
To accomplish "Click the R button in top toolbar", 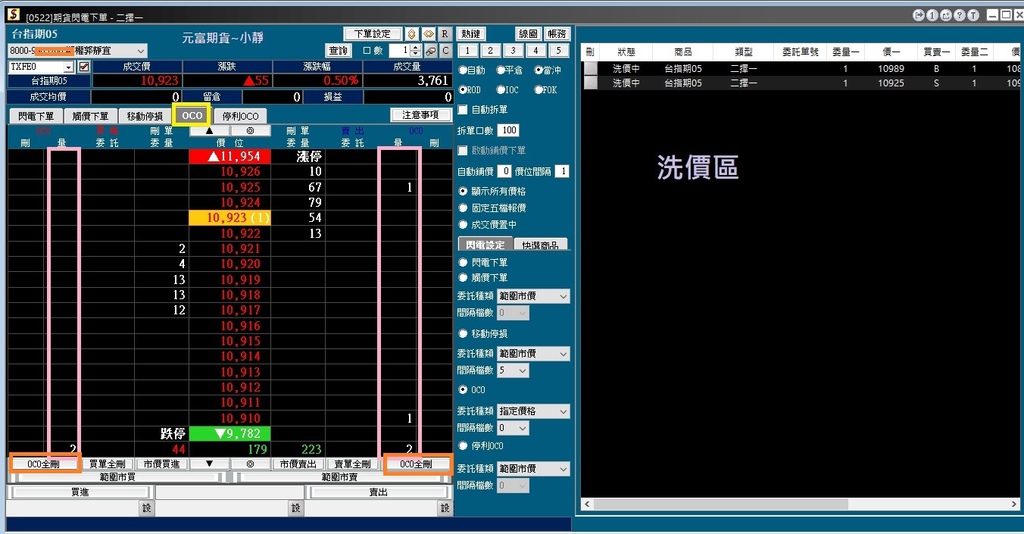I will click(445, 34).
